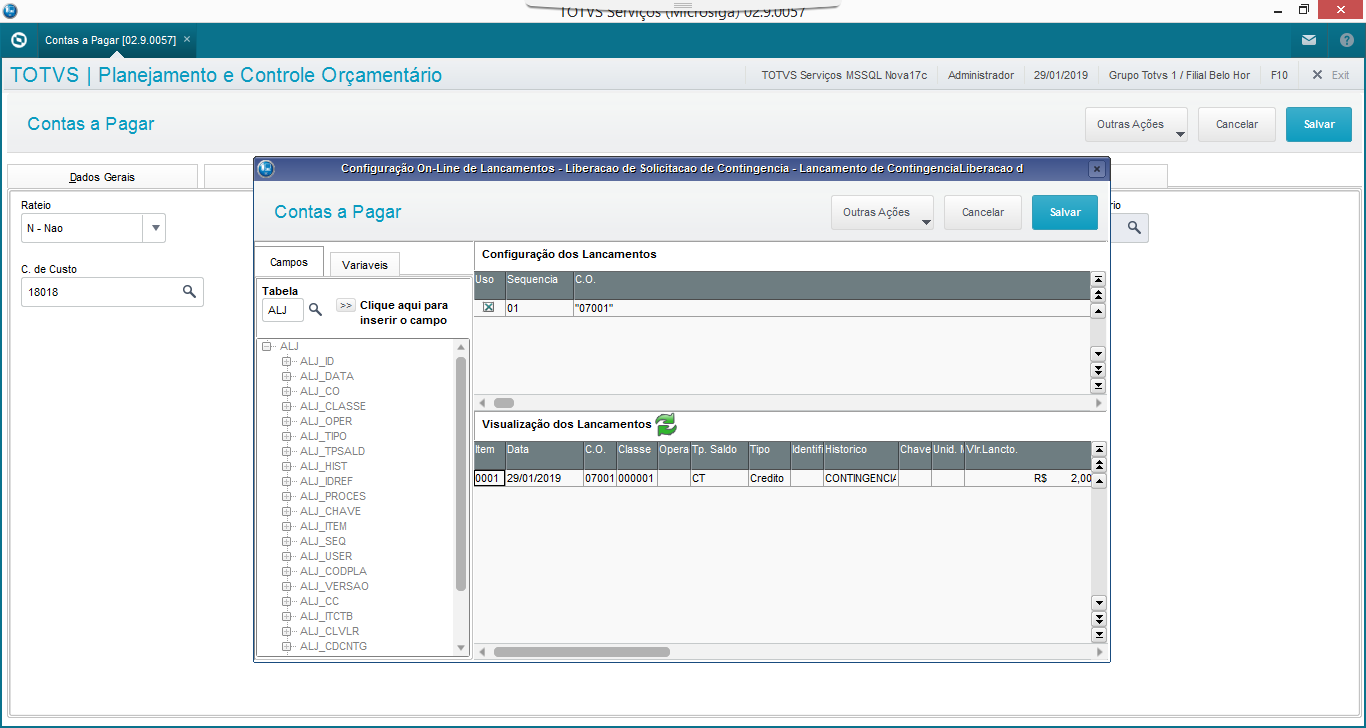1366x728 pixels.
Task: Select the ALJ_PROCES tree item
Action: coord(332,496)
